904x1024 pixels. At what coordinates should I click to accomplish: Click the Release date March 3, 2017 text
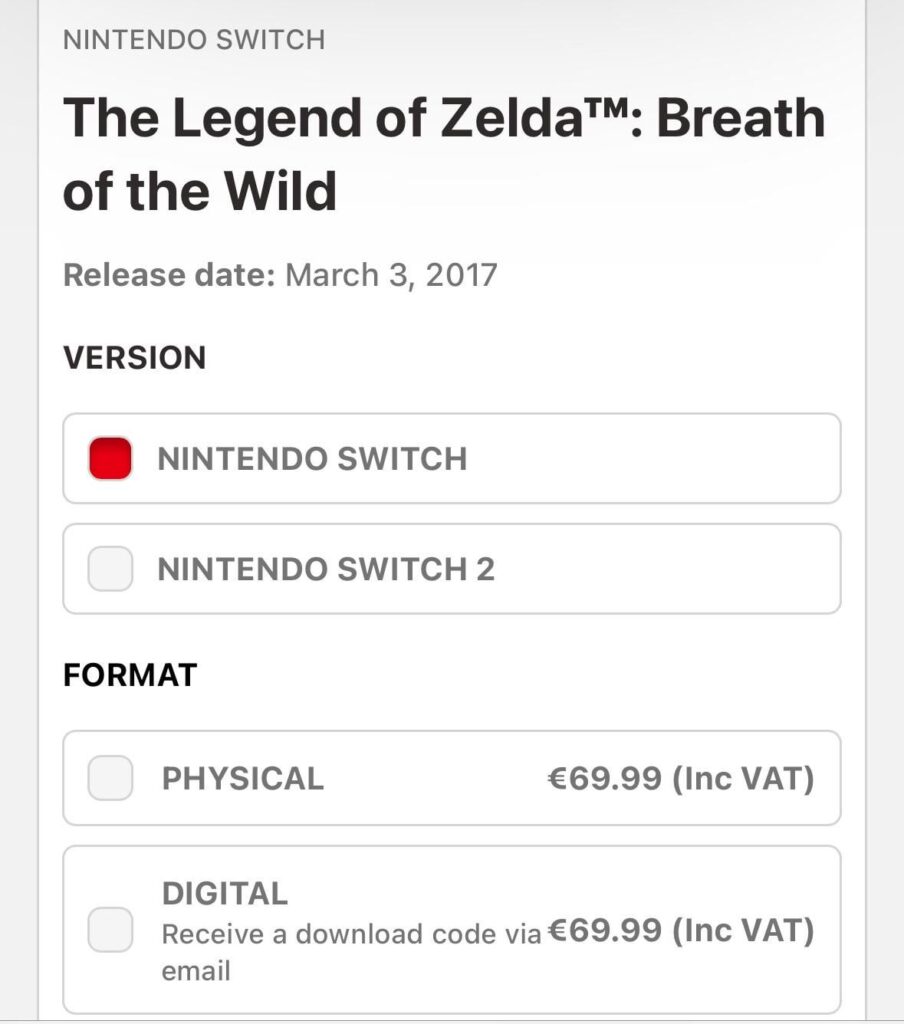(282, 276)
